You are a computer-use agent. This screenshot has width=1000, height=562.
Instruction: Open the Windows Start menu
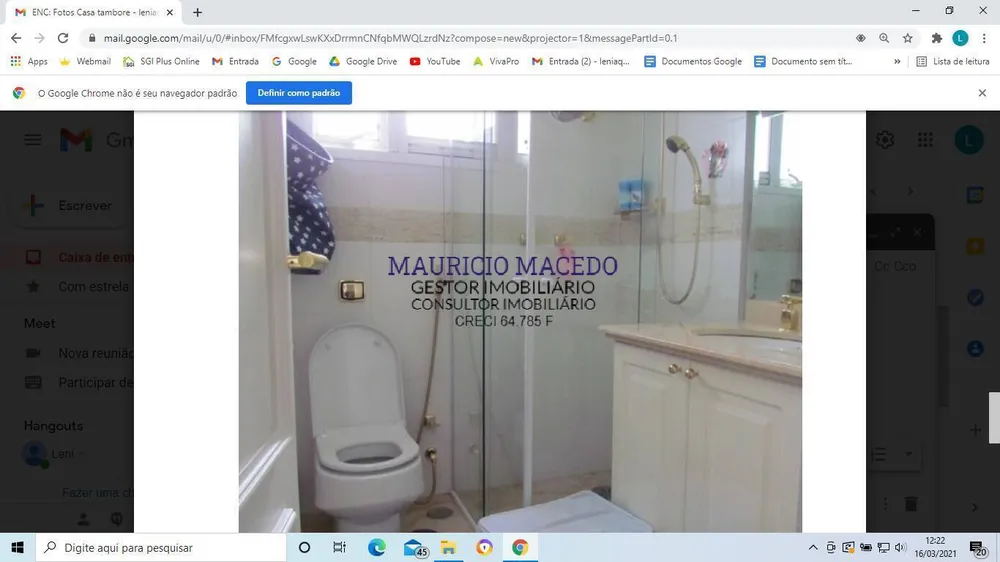point(17,547)
